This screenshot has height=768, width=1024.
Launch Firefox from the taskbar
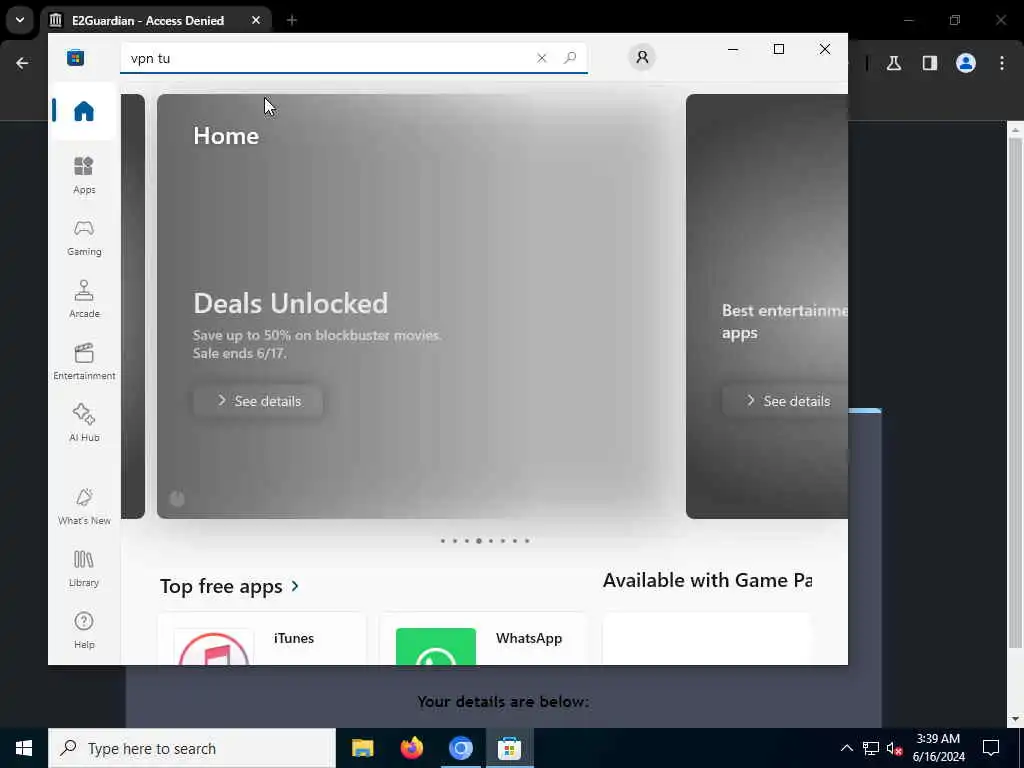(411, 748)
